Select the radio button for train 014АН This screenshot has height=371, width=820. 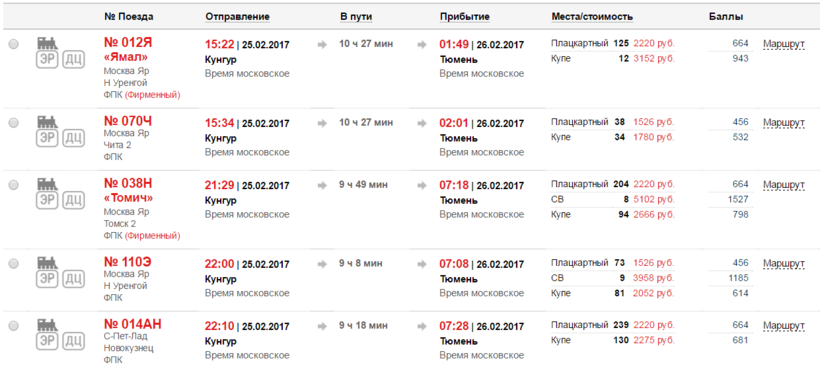pos(14,326)
